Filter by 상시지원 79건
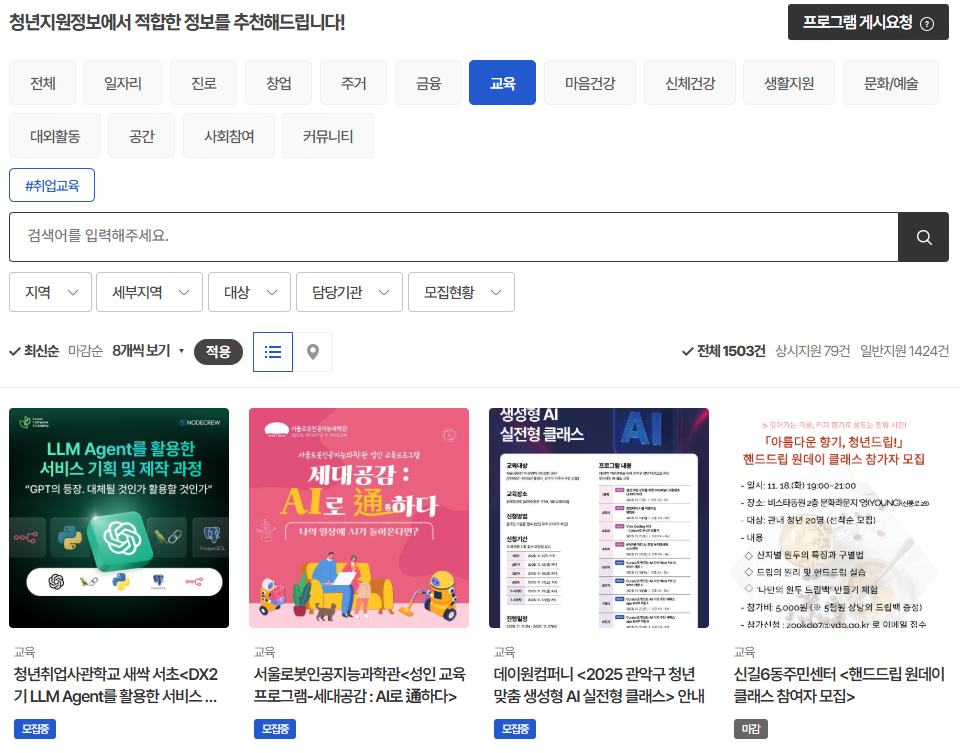 812,351
